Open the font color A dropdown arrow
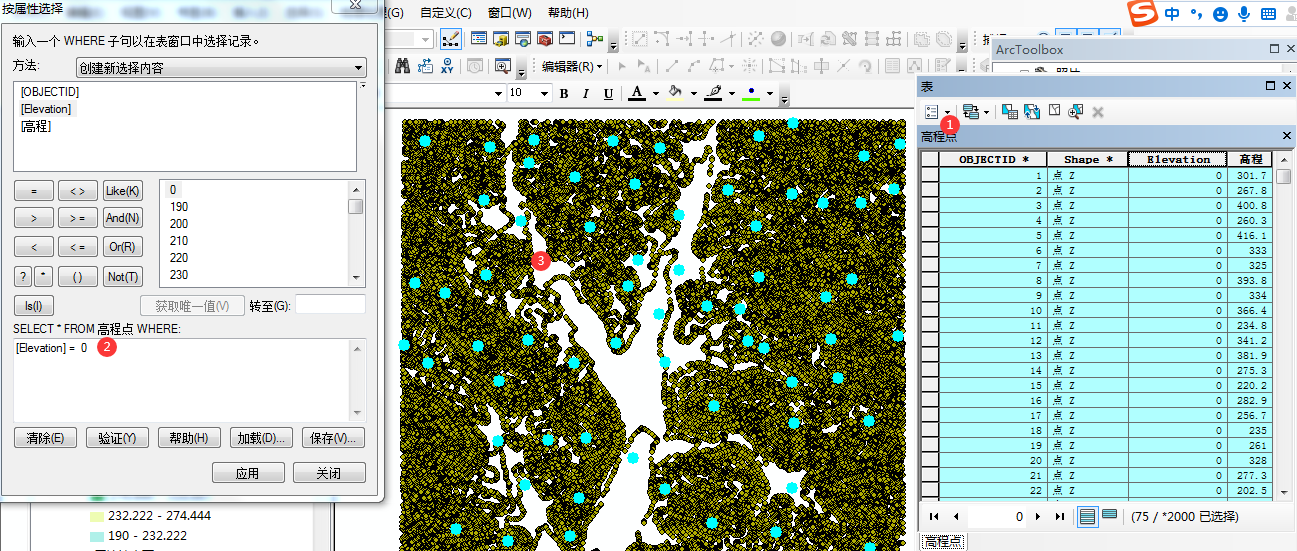The height and width of the screenshot is (551, 1297). tap(655, 93)
